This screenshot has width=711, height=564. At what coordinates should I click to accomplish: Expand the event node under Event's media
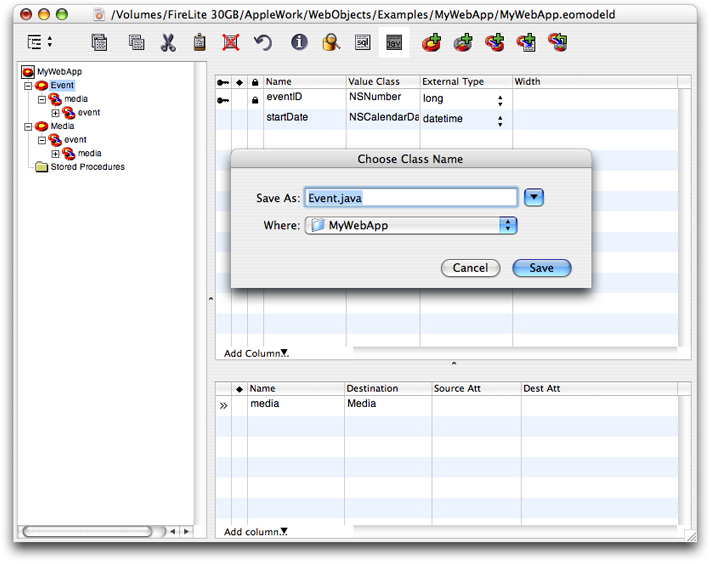(55, 112)
